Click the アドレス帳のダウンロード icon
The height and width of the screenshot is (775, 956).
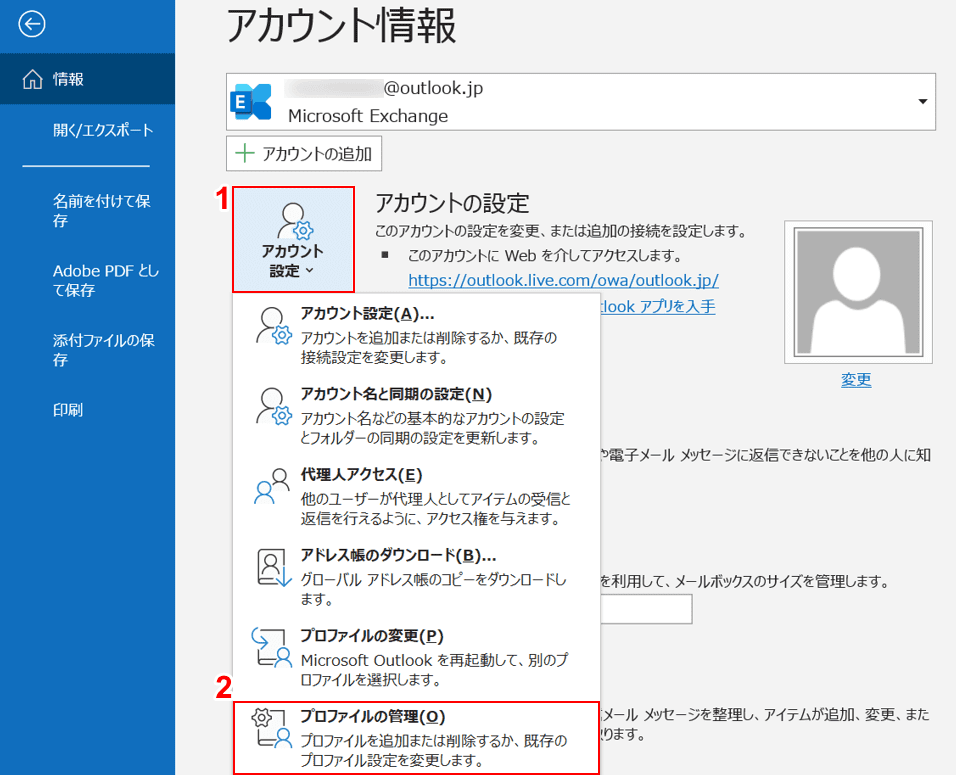pyautogui.click(x=274, y=567)
